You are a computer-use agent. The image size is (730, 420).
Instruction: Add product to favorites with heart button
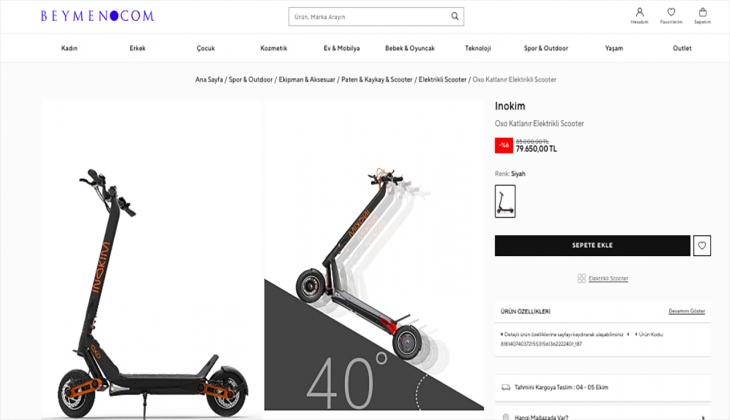pyautogui.click(x=702, y=245)
